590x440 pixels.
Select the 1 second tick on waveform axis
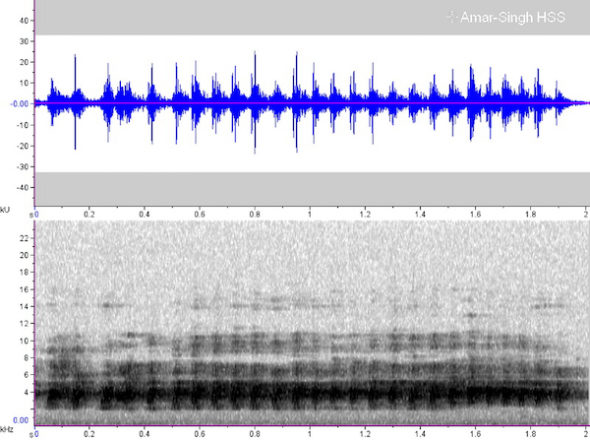click(x=310, y=214)
